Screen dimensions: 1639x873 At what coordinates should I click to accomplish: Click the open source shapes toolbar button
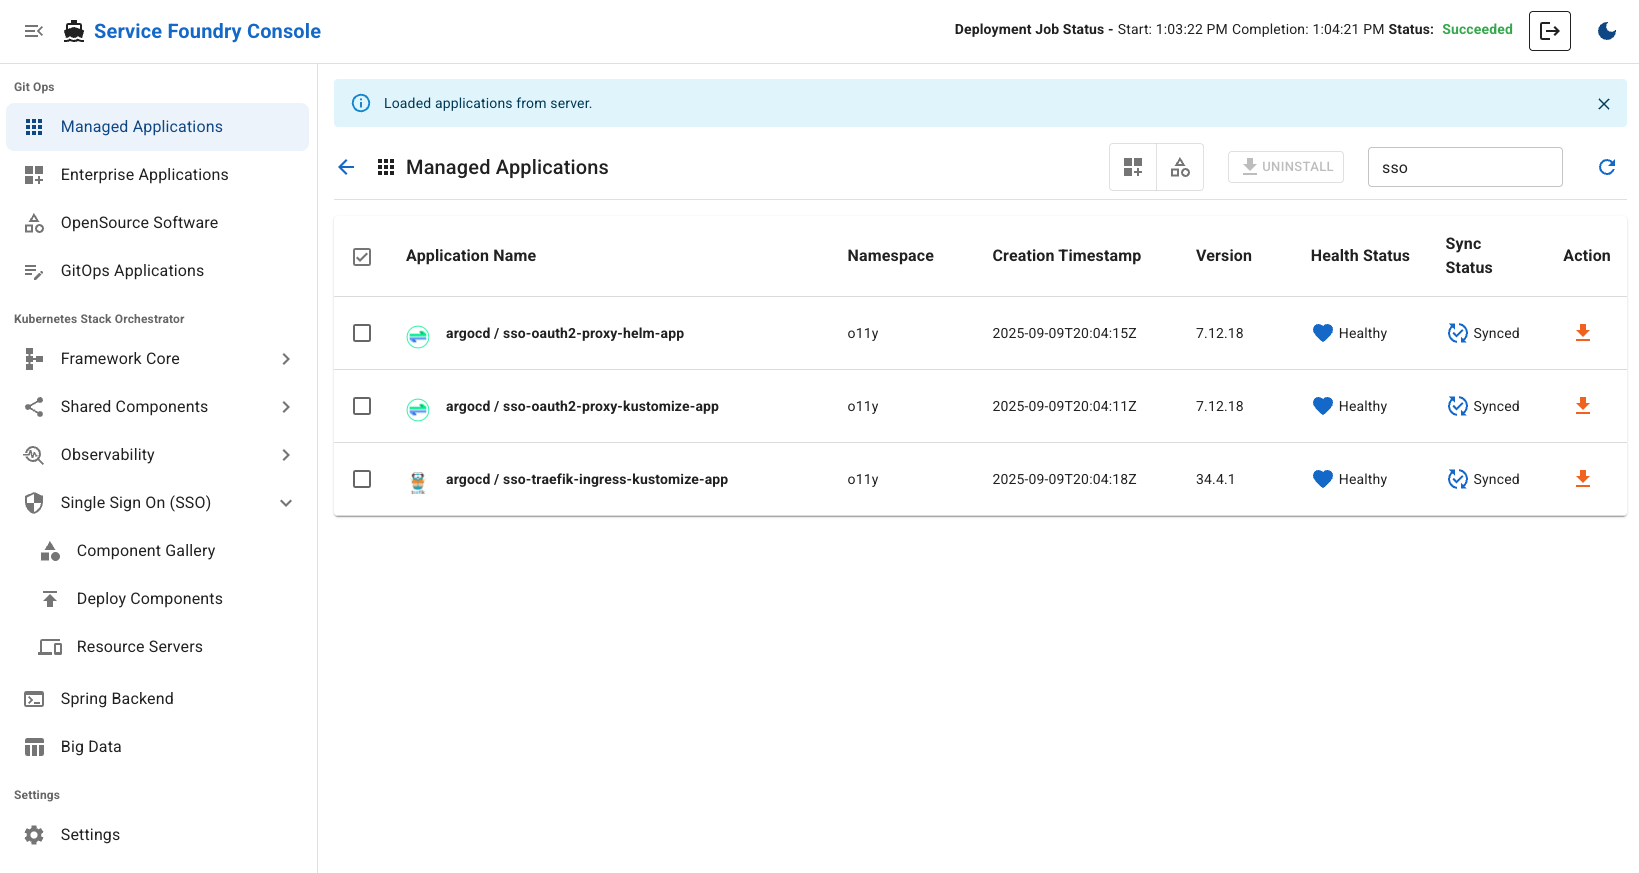click(x=1180, y=167)
